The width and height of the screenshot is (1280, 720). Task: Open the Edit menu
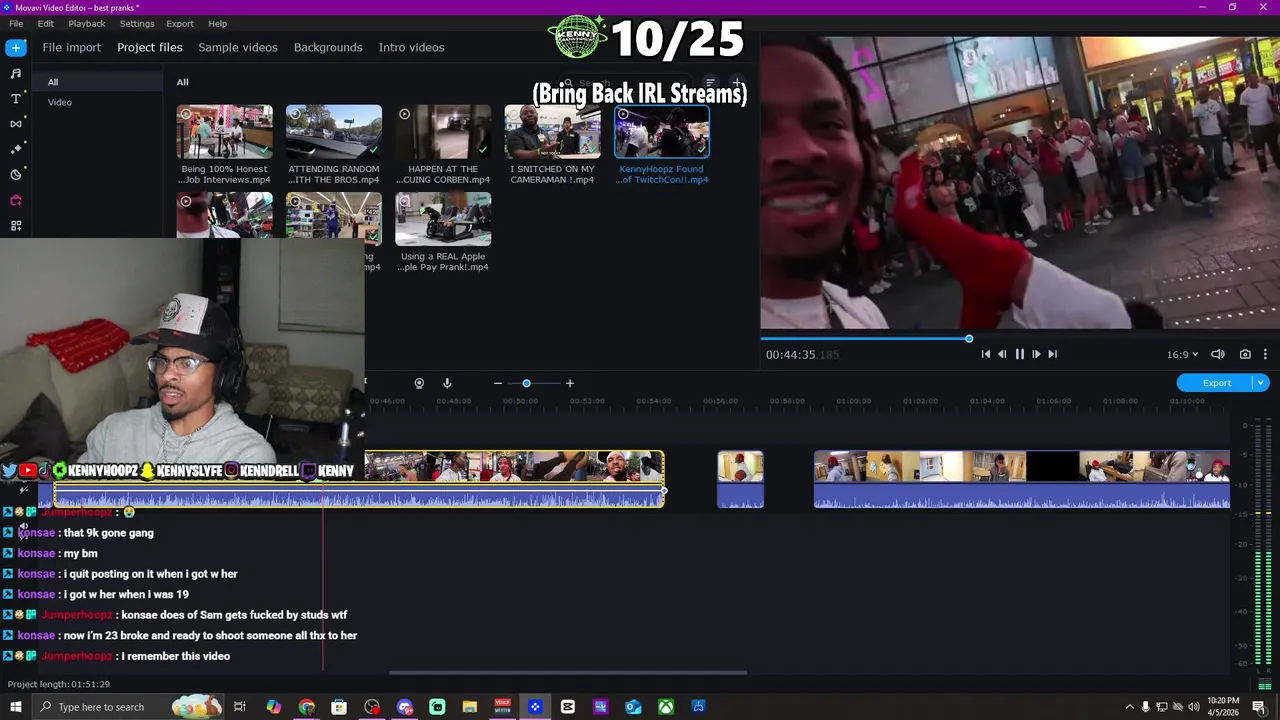[46, 23]
